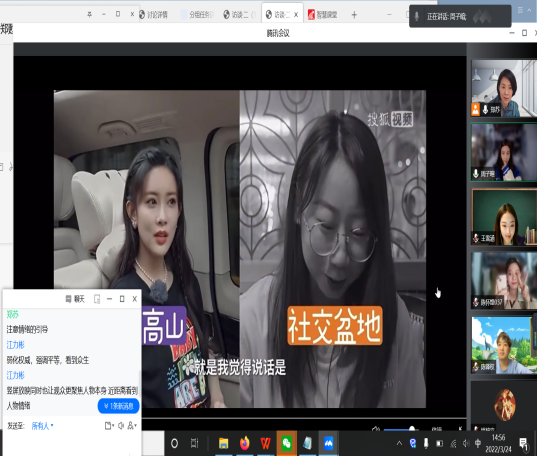Screen dimensions: 537x456
Task: Mute the video player volume icon
Action: click(376, 429)
